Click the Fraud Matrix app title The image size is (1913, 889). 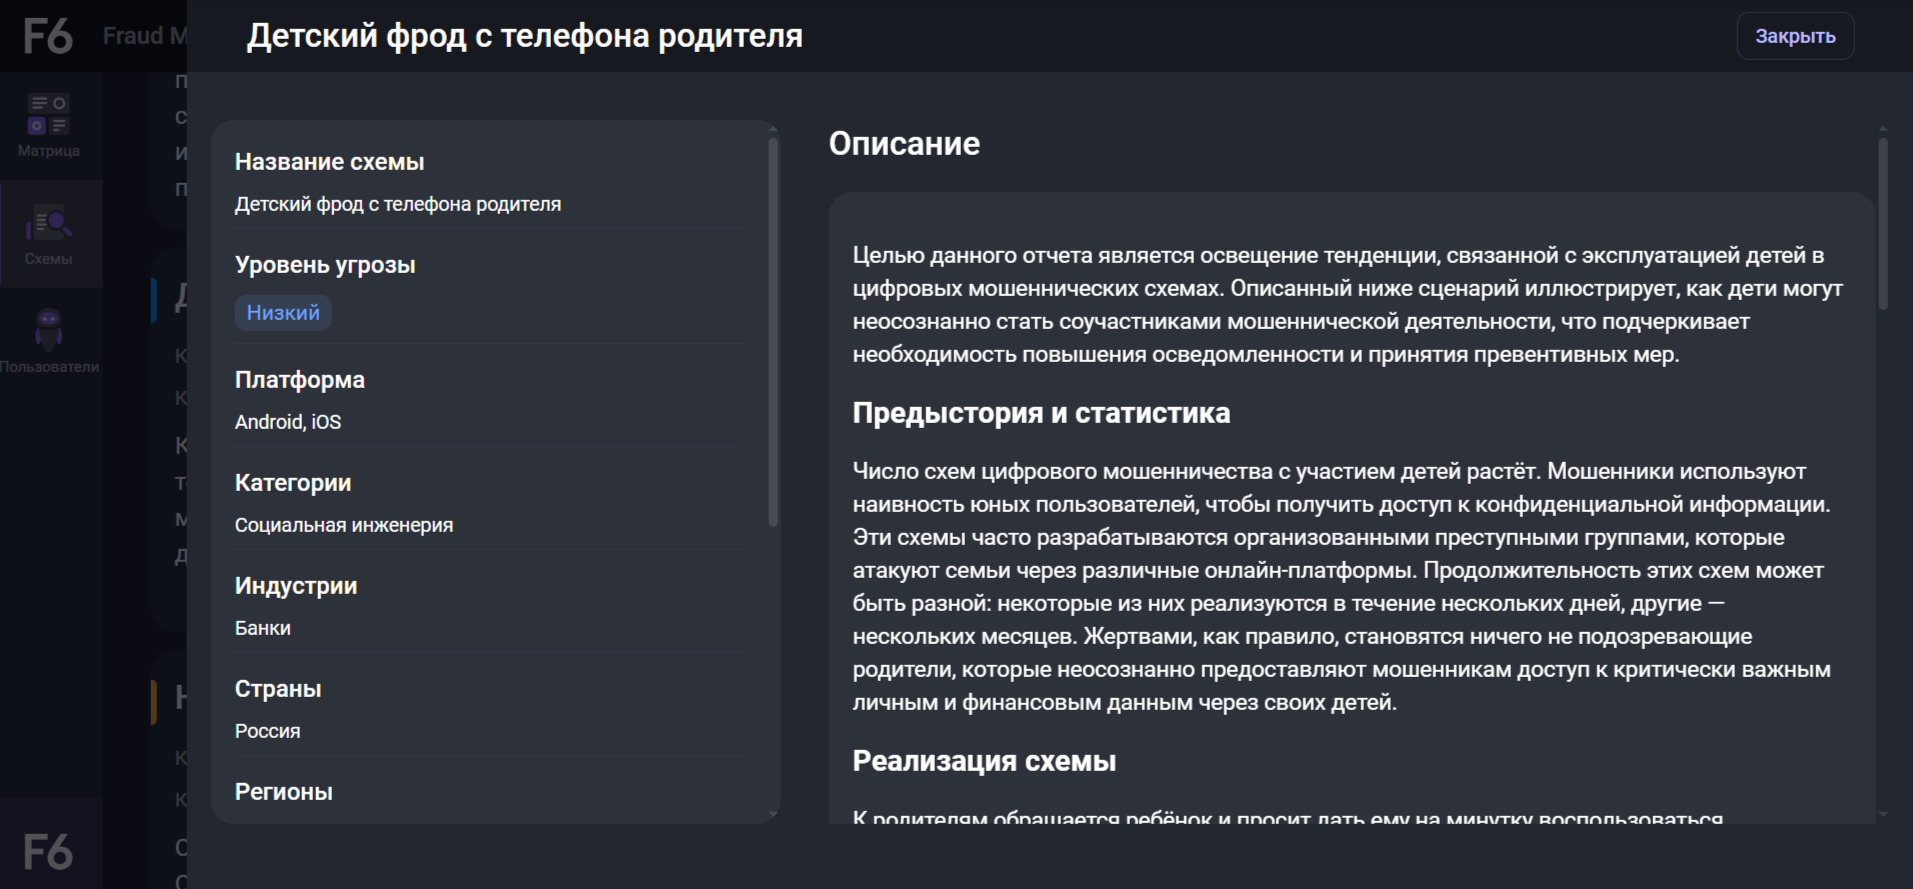click(x=144, y=36)
